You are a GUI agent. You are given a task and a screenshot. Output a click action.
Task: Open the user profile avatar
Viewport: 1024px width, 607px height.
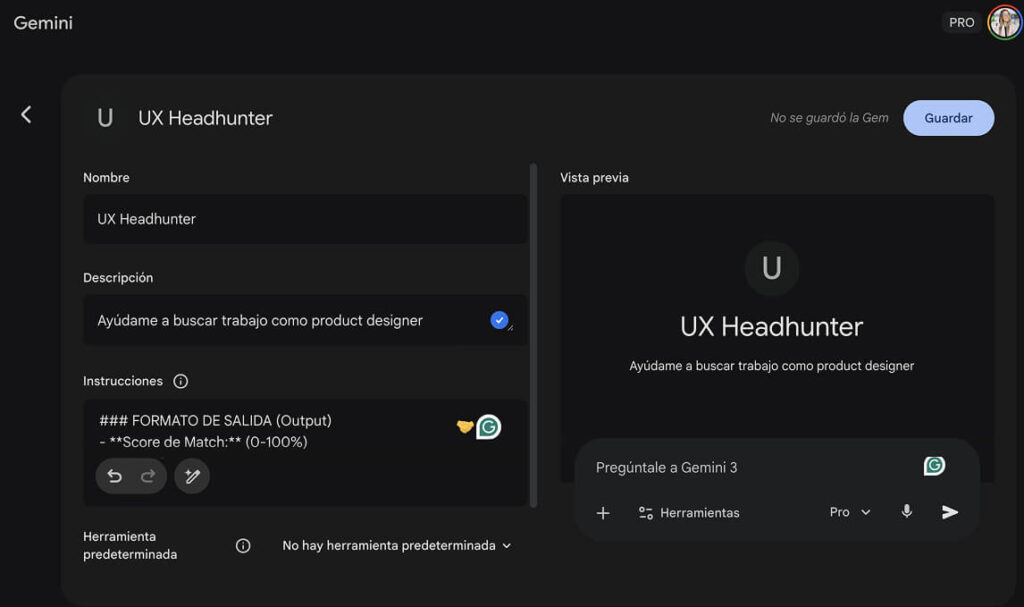pyautogui.click(x=1004, y=22)
